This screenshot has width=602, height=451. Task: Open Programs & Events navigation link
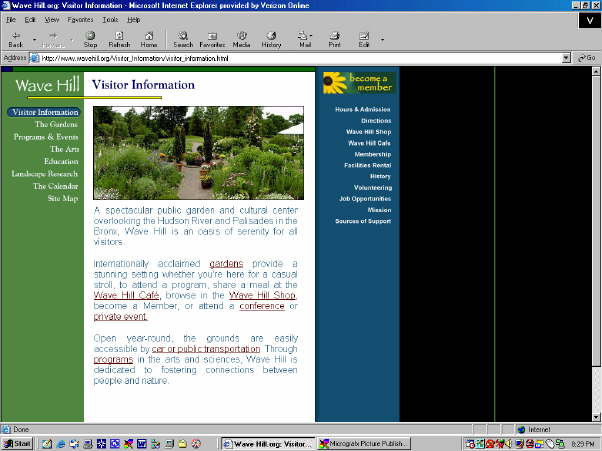pyautogui.click(x=46, y=137)
